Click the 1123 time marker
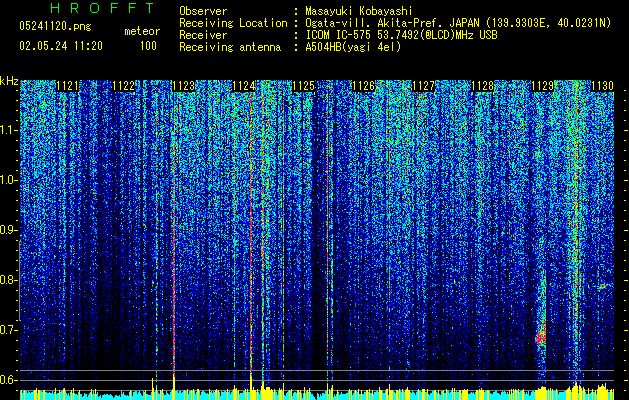The width and height of the screenshot is (629, 400). coord(183,86)
